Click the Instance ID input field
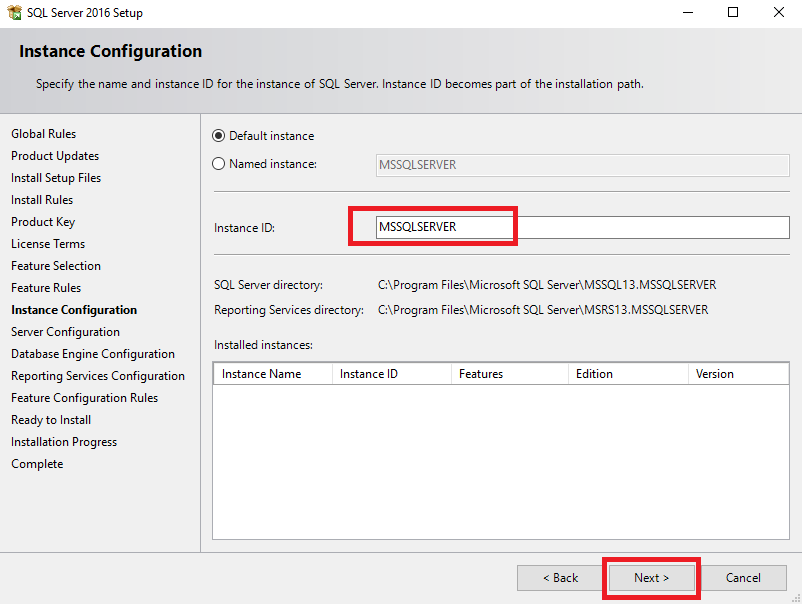The height and width of the screenshot is (604, 802). 583,227
